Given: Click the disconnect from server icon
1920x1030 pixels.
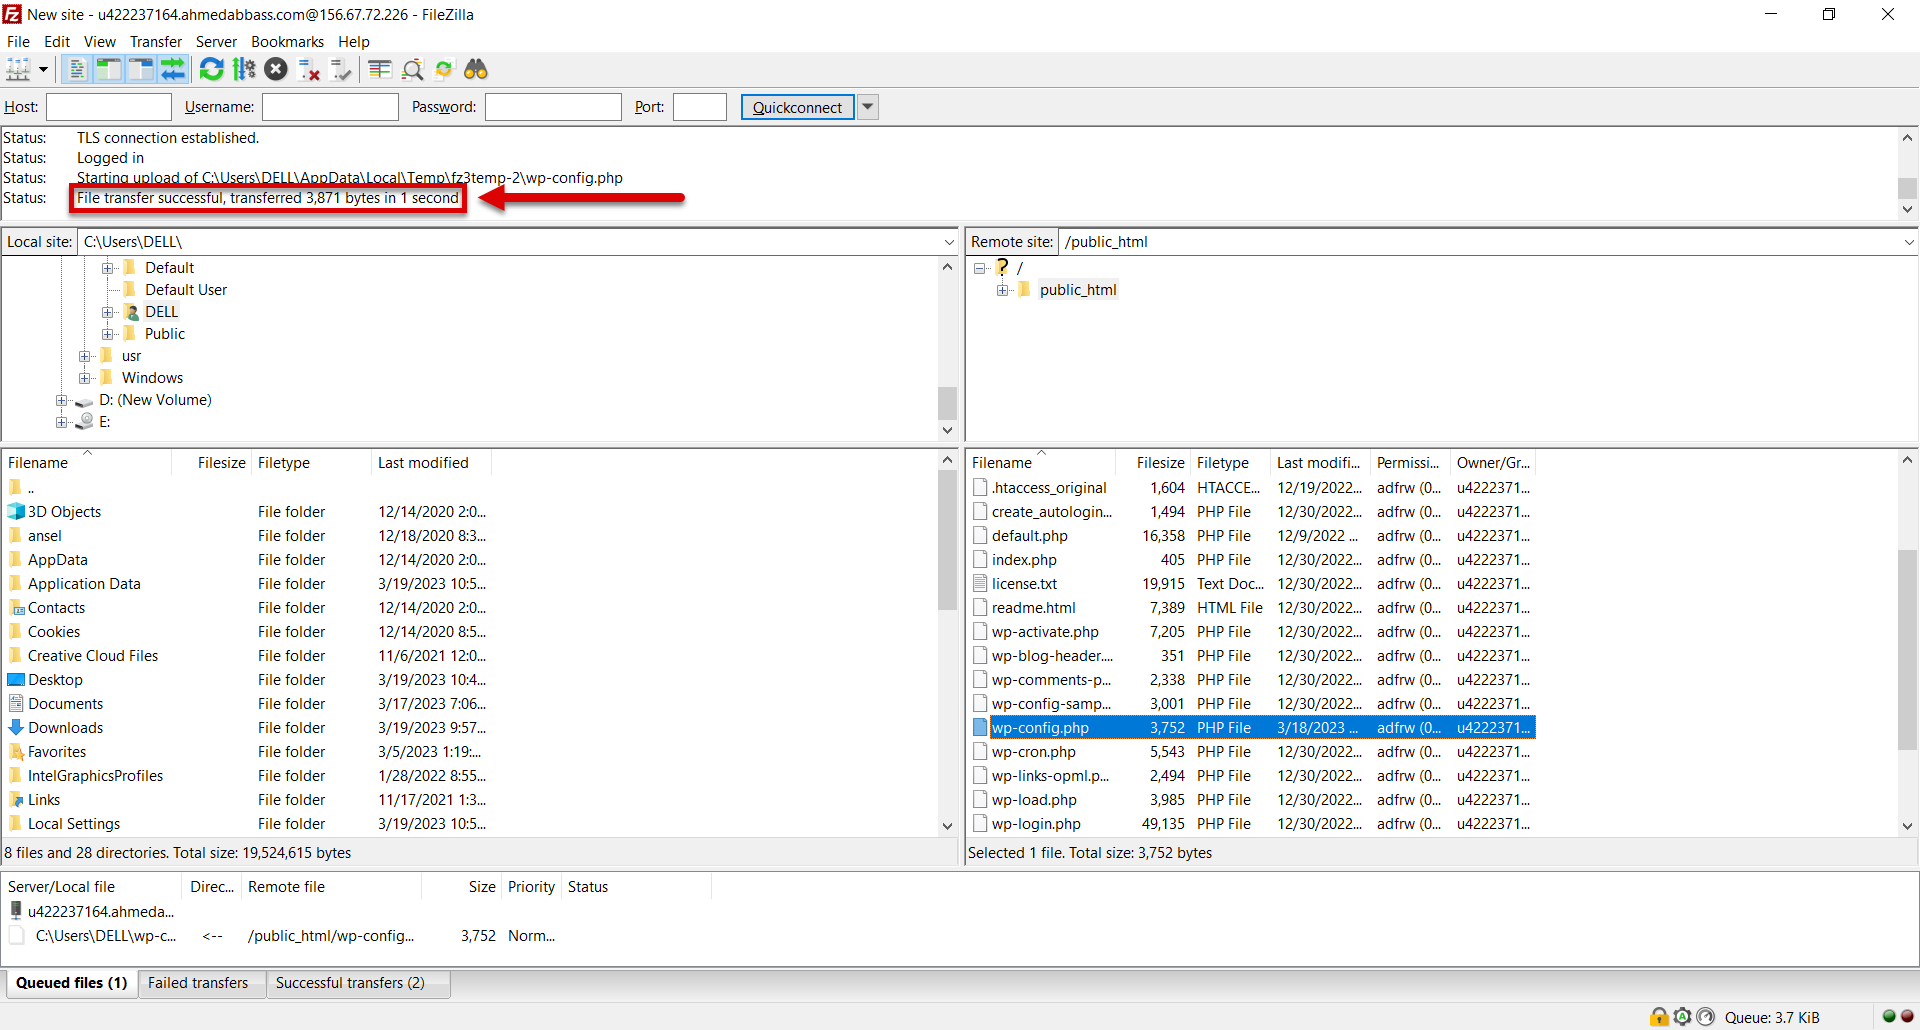Looking at the screenshot, I should pos(309,69).
